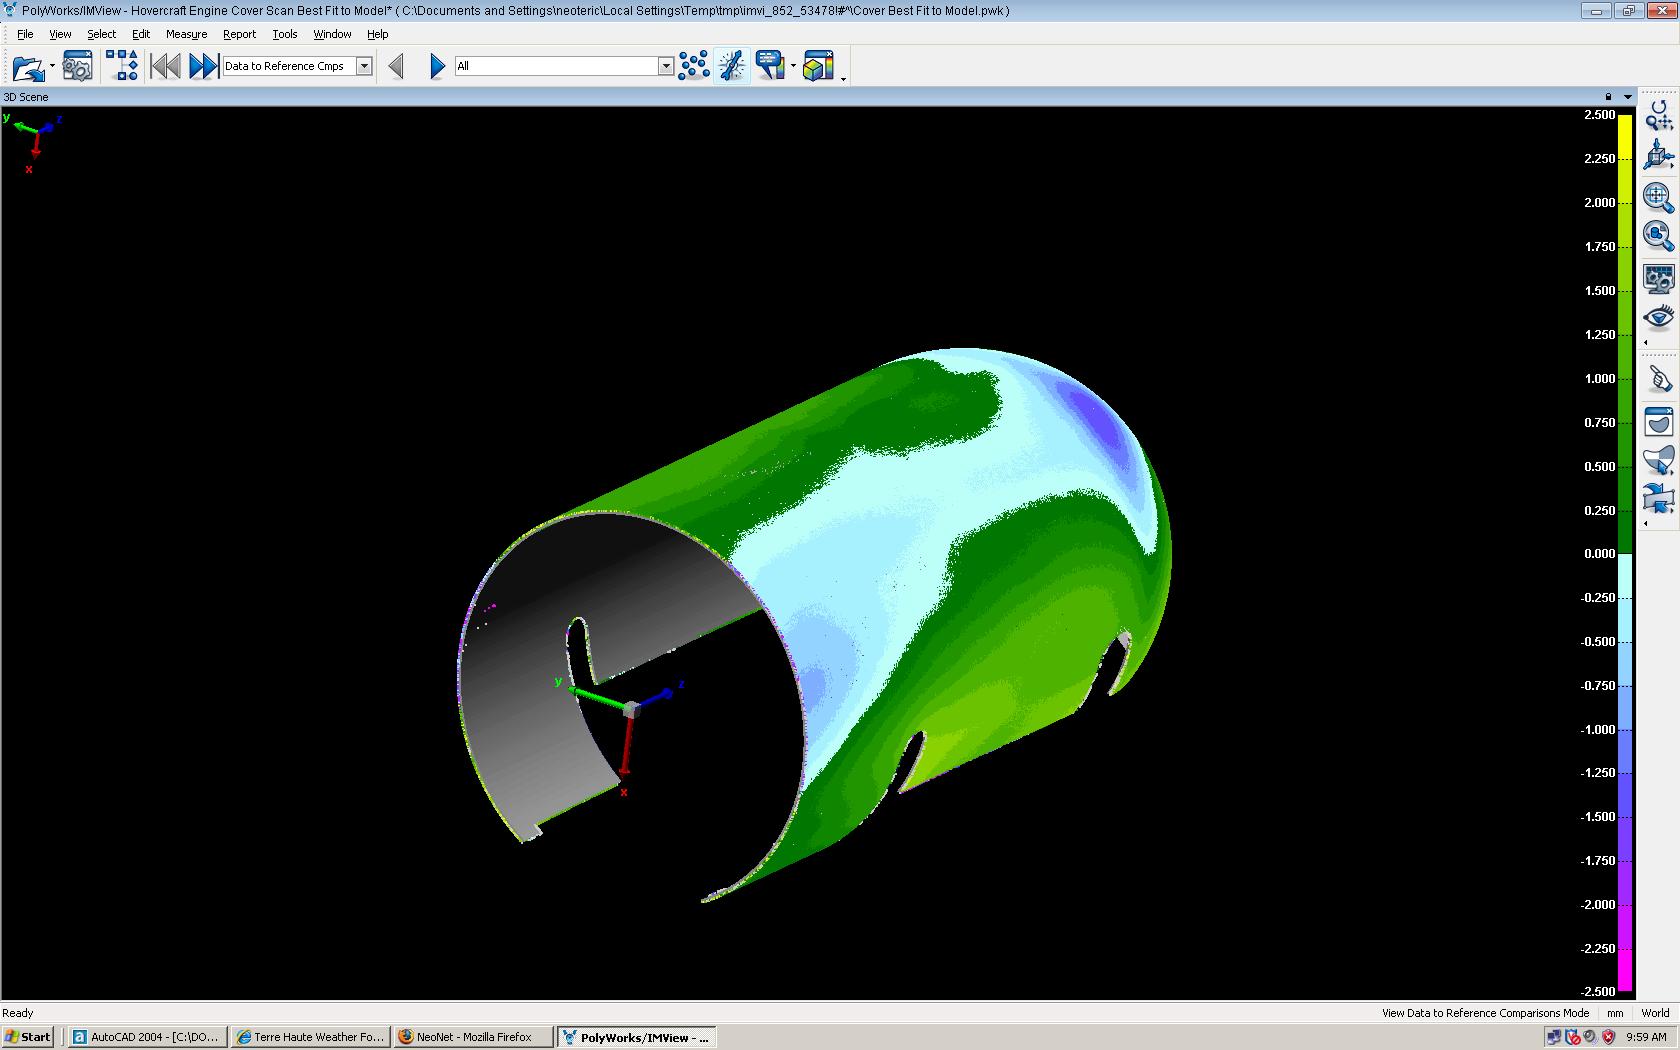This screenshot has width=1680, height=1050.
Task: Open the Edit menu
Action: (141, 34)
